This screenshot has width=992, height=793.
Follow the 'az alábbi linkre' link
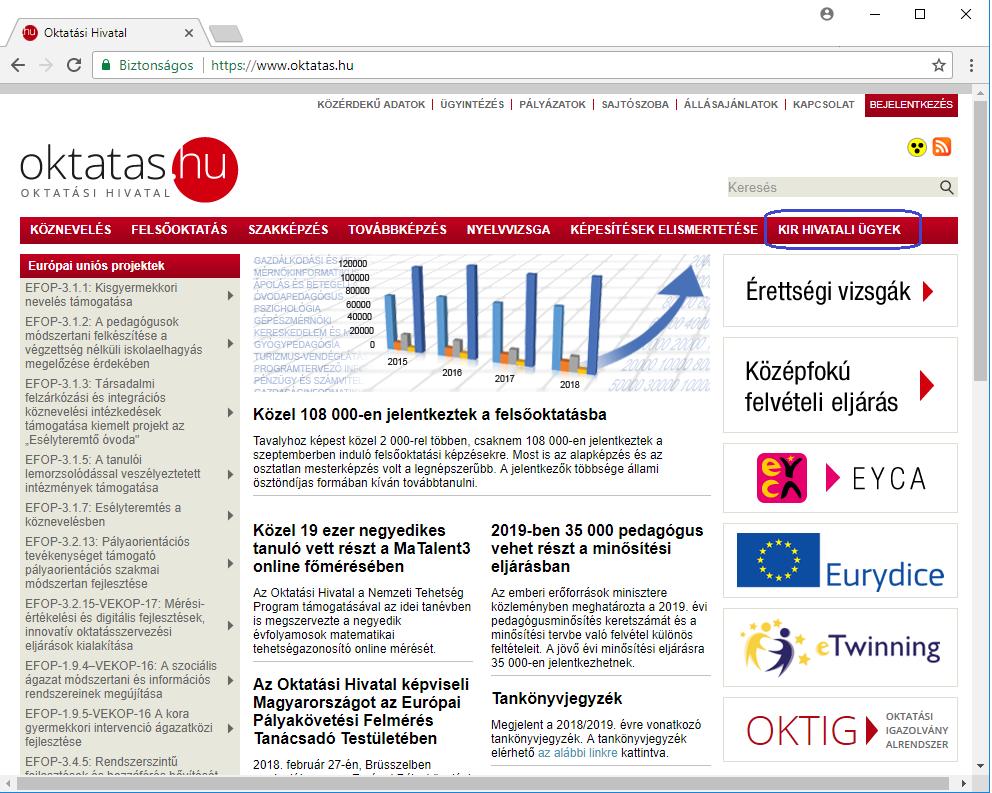578,753
